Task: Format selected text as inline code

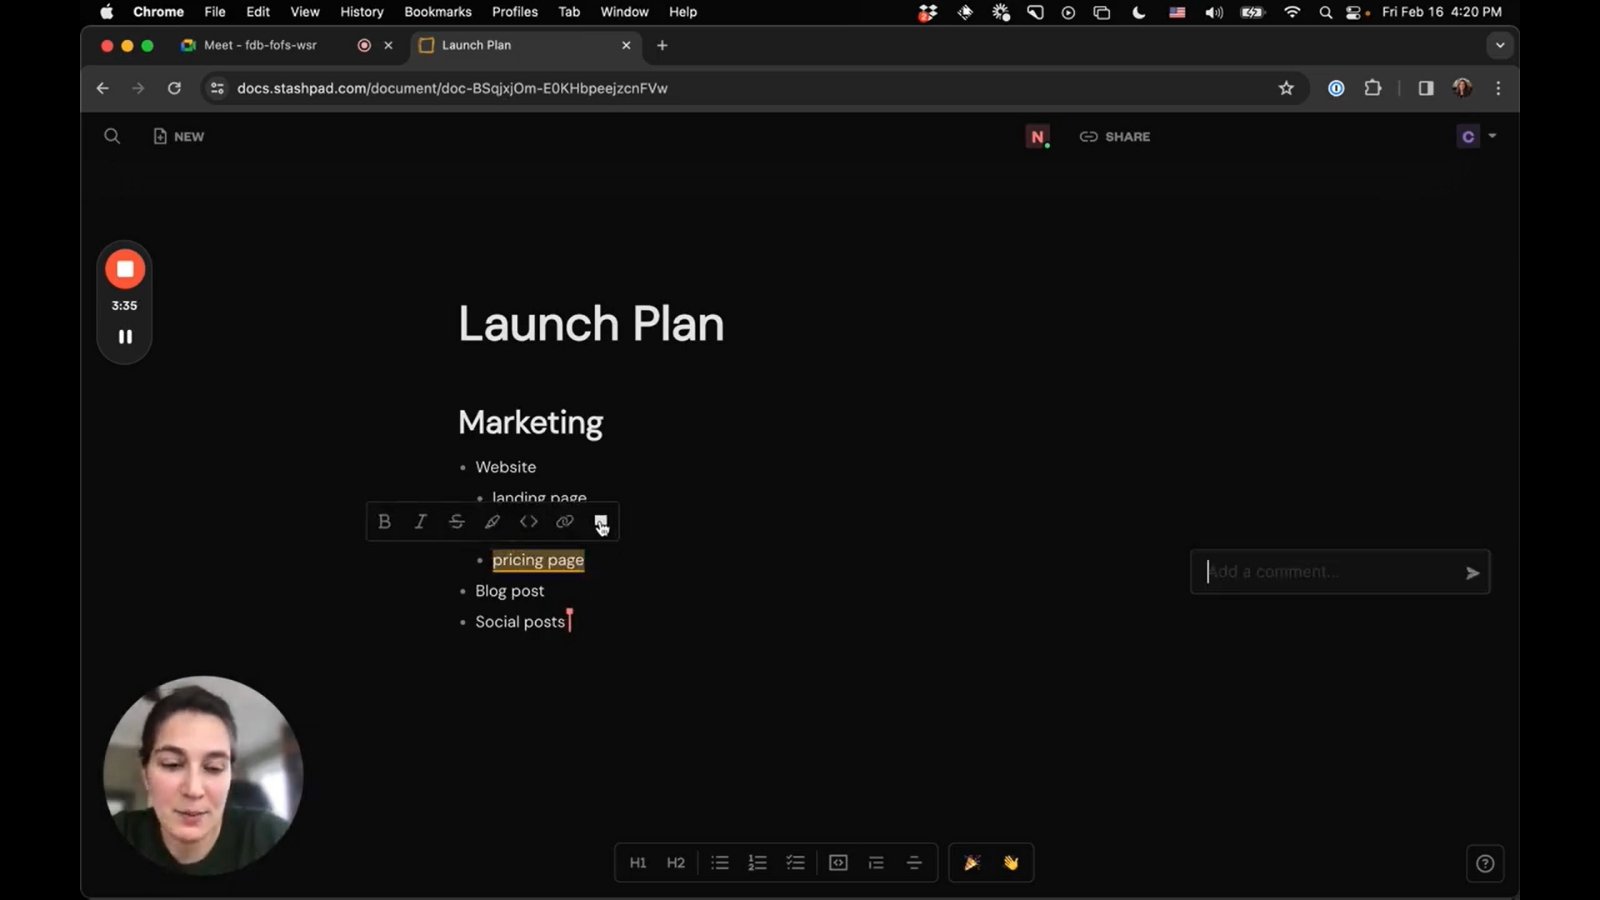Action: coord(529,522)
